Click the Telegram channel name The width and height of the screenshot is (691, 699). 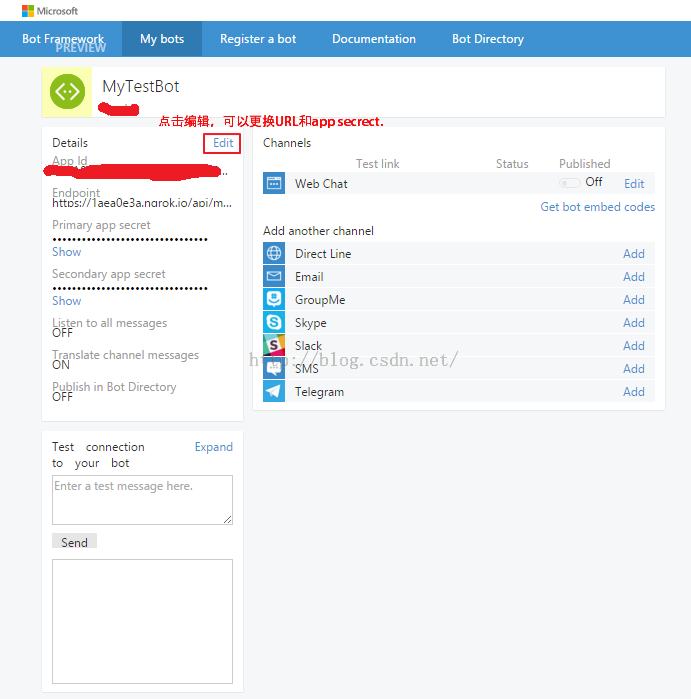tap(319, 392)
